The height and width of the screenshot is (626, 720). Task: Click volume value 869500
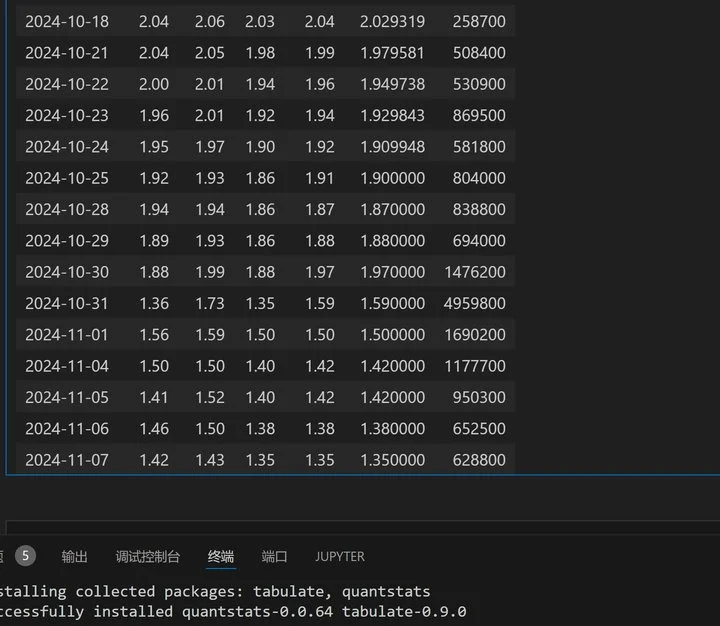pyautogui.click(x=479, y=115)
